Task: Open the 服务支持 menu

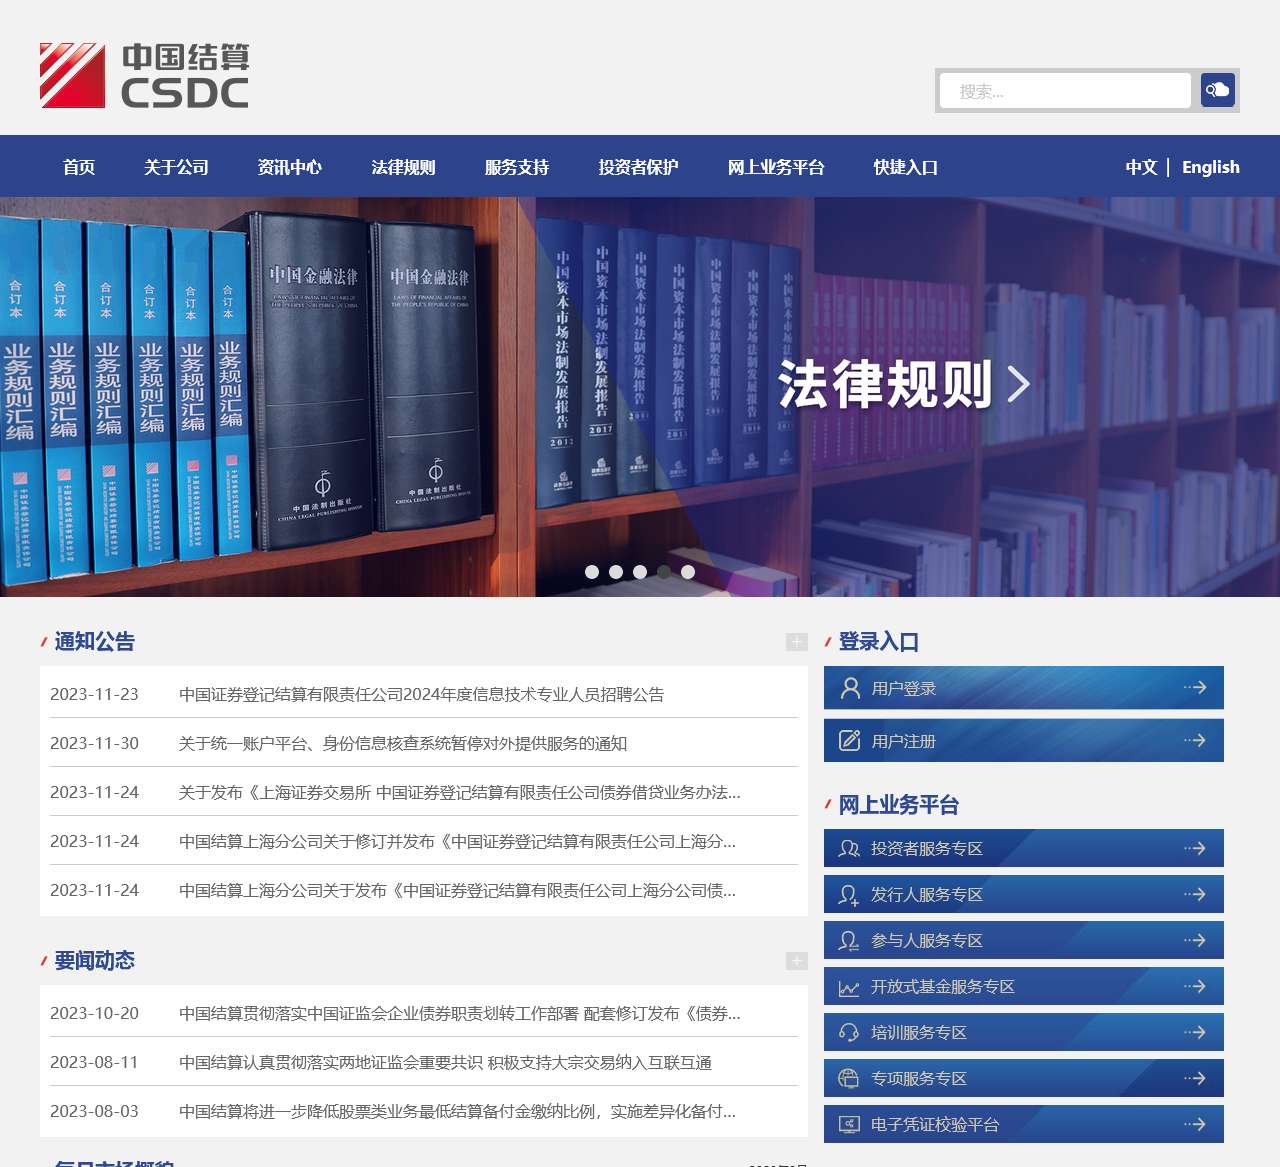Action: click(515, 167)
